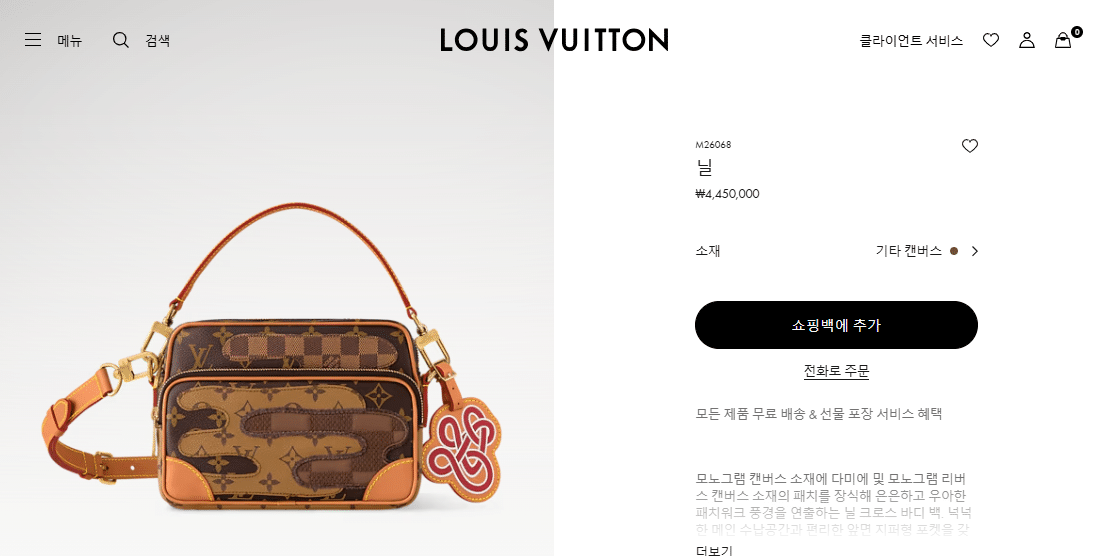This screenshot has width=1095, height=556.
Task: Open the shopping bag icon
Action: click(1062, 41)
